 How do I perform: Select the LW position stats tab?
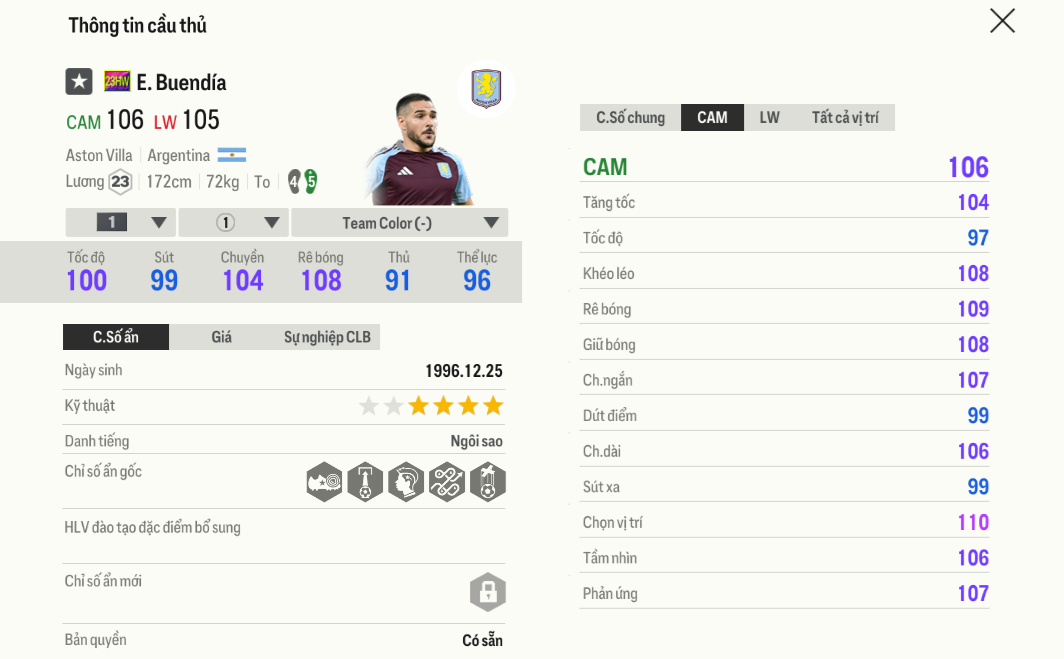[769, 118]
